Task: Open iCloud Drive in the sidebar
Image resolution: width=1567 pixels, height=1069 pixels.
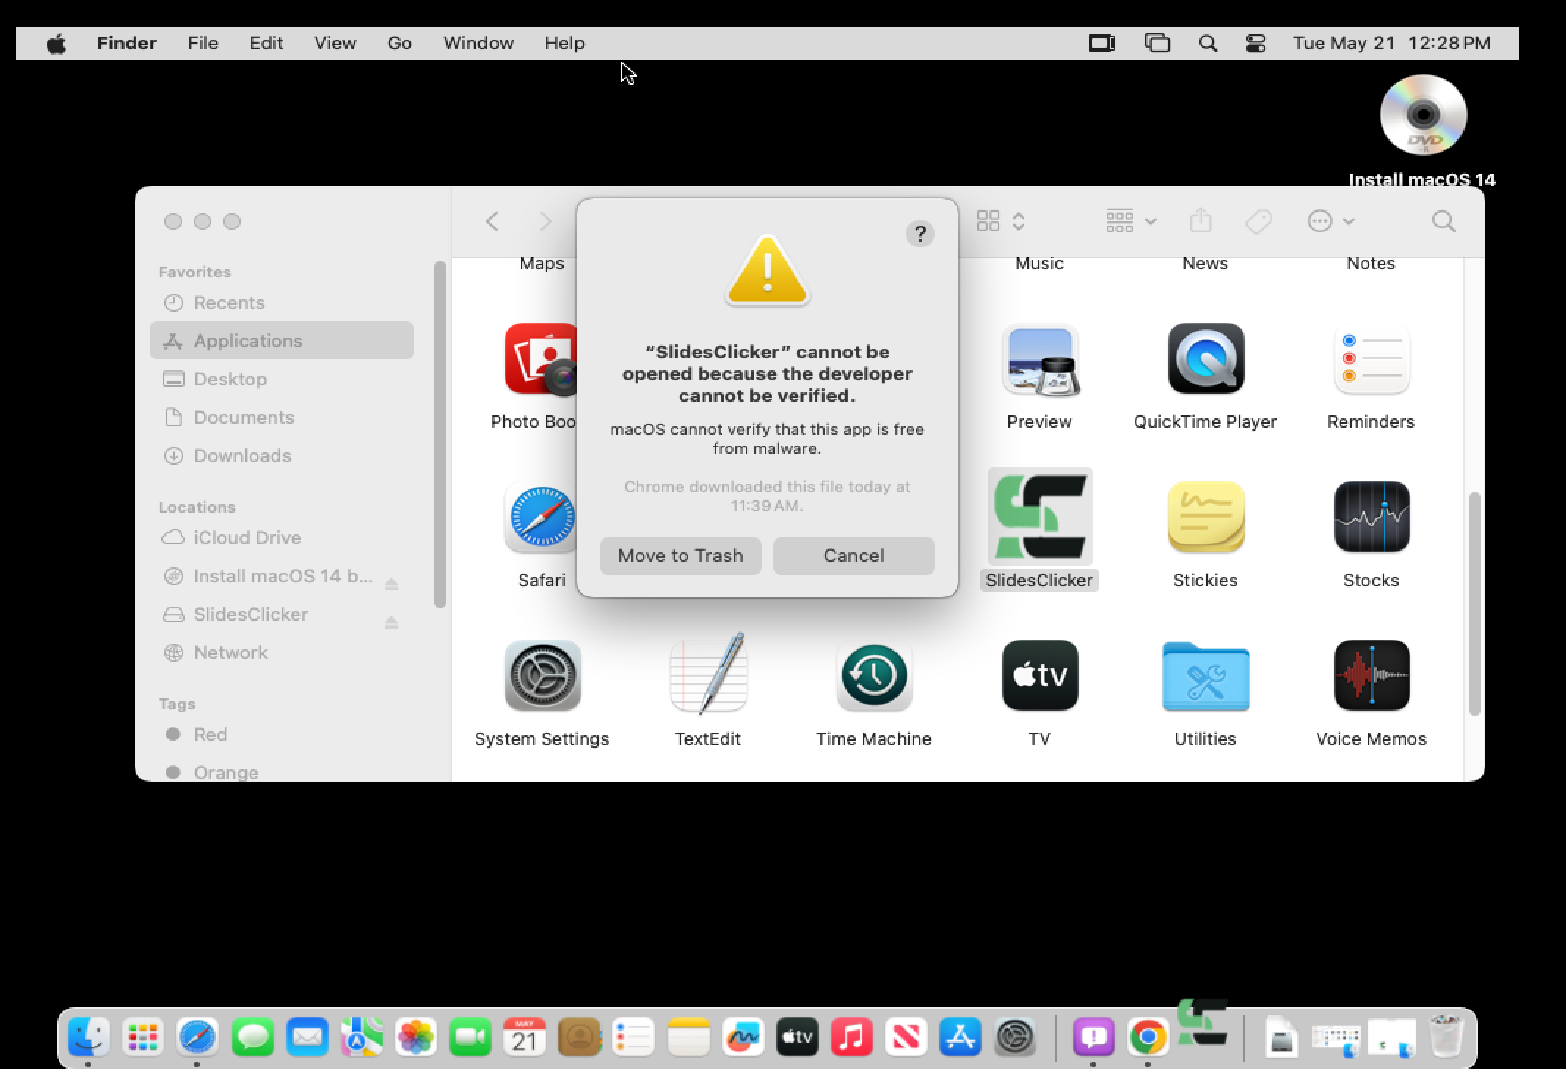Action: (282, 538)
